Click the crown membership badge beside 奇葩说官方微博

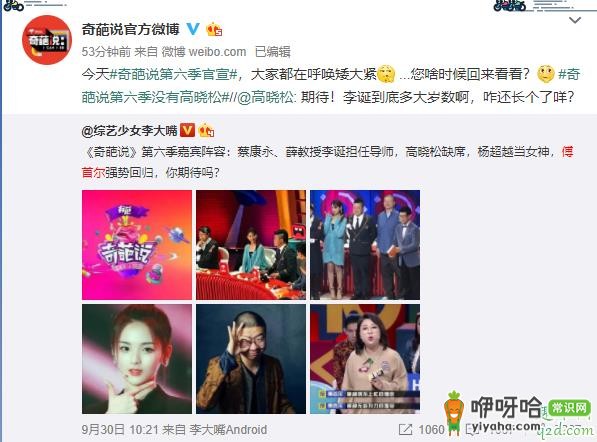(214, 29)
